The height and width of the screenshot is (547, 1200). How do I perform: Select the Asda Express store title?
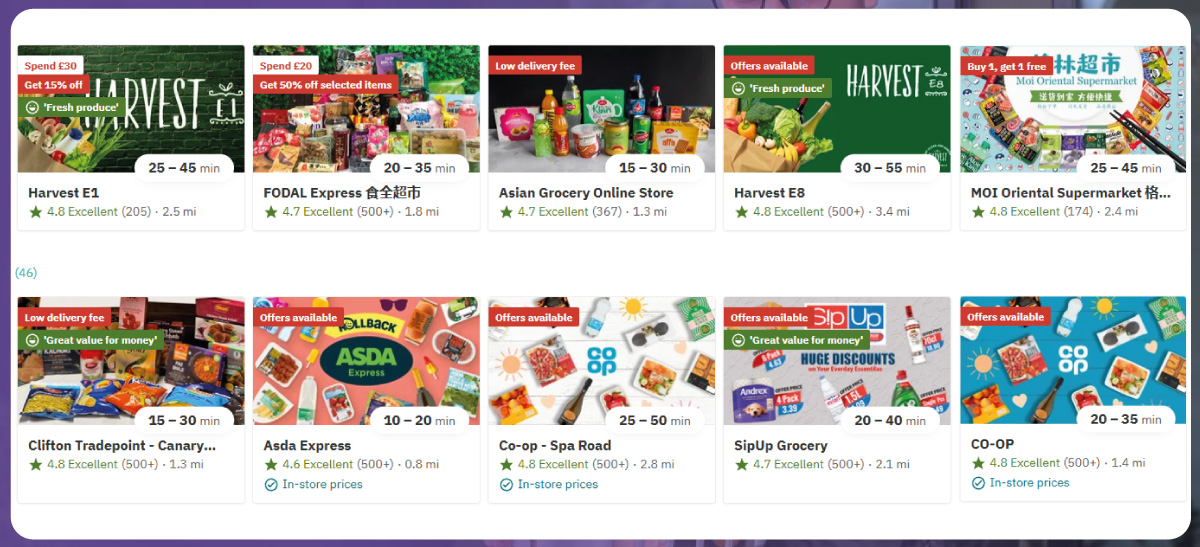pyautogui.click(x=307, y=445)
